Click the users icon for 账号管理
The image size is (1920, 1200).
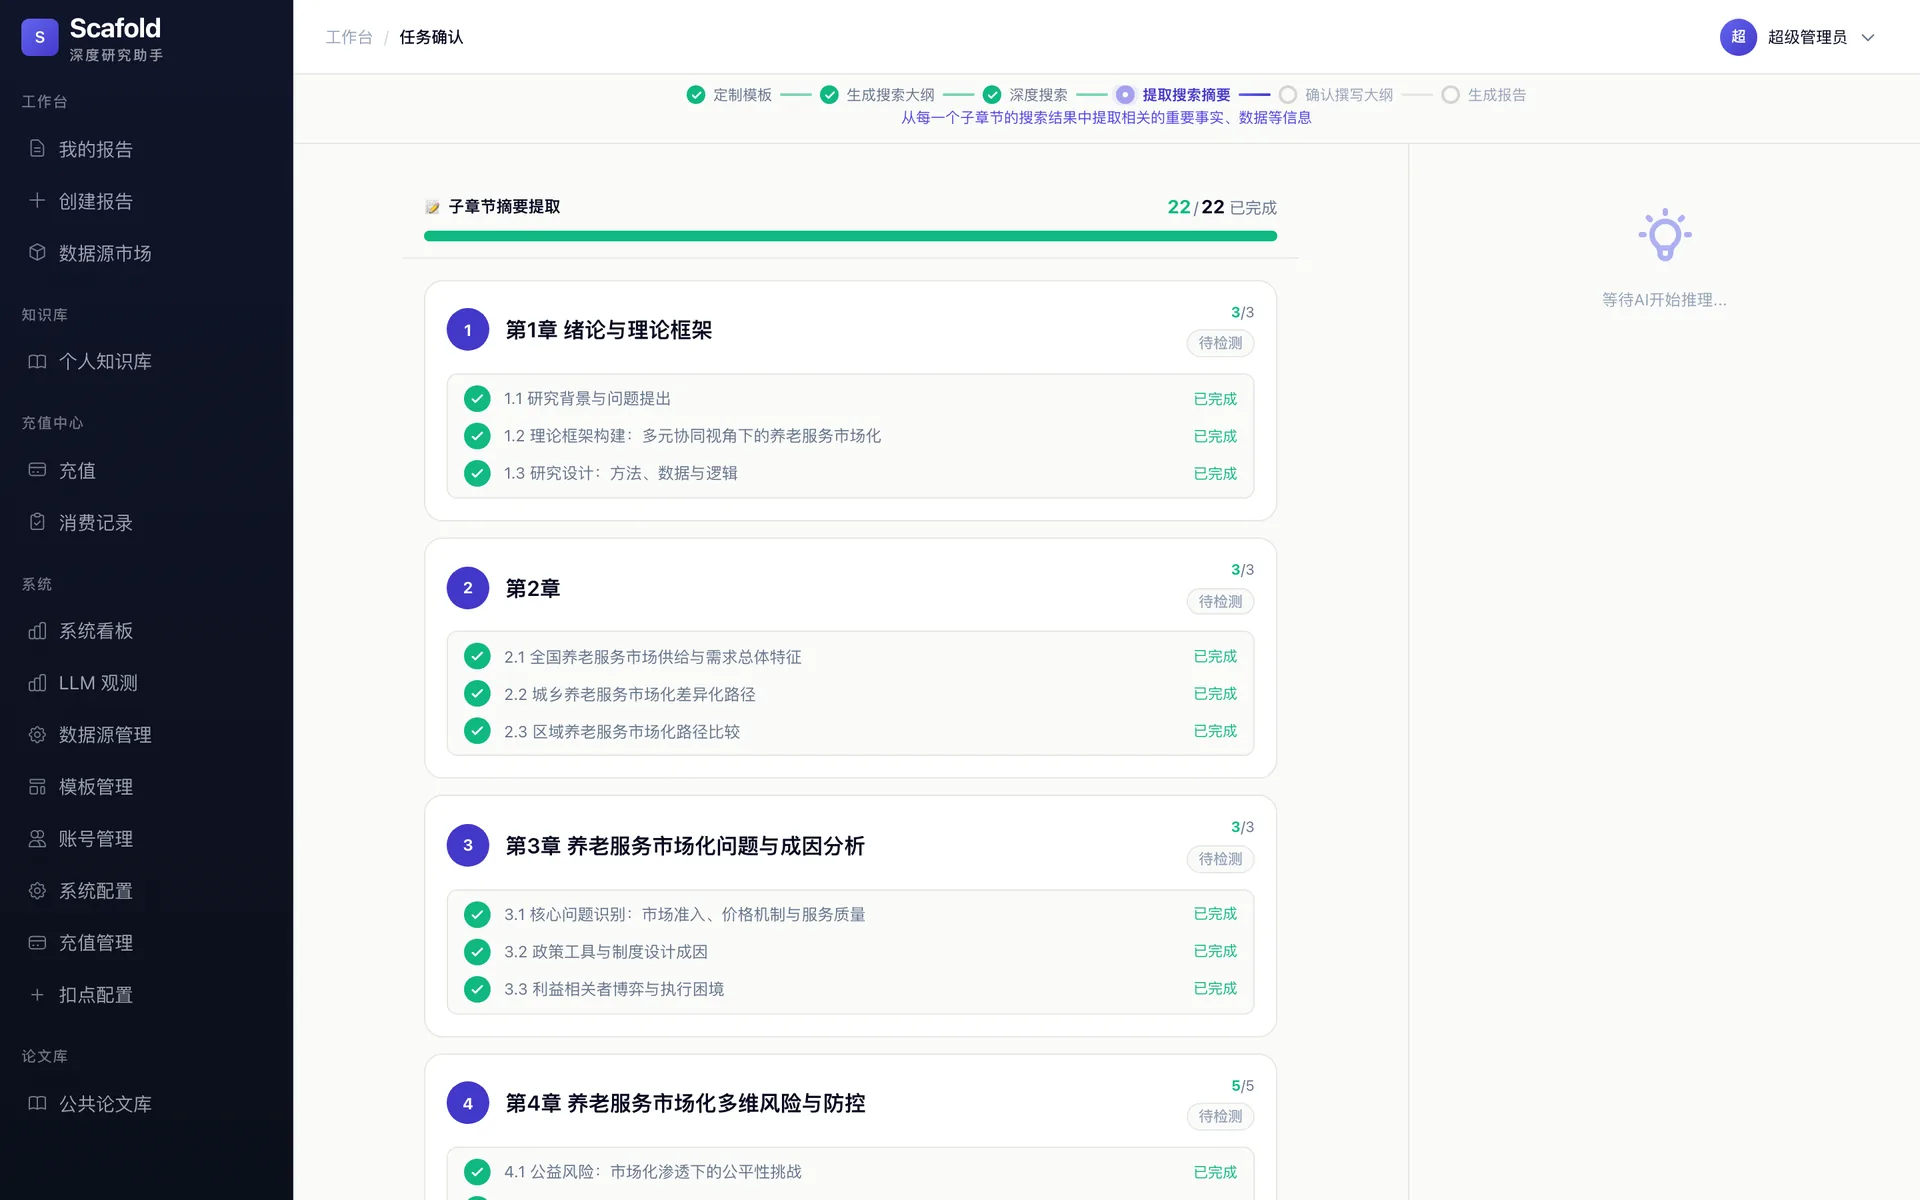pos(37,839)
